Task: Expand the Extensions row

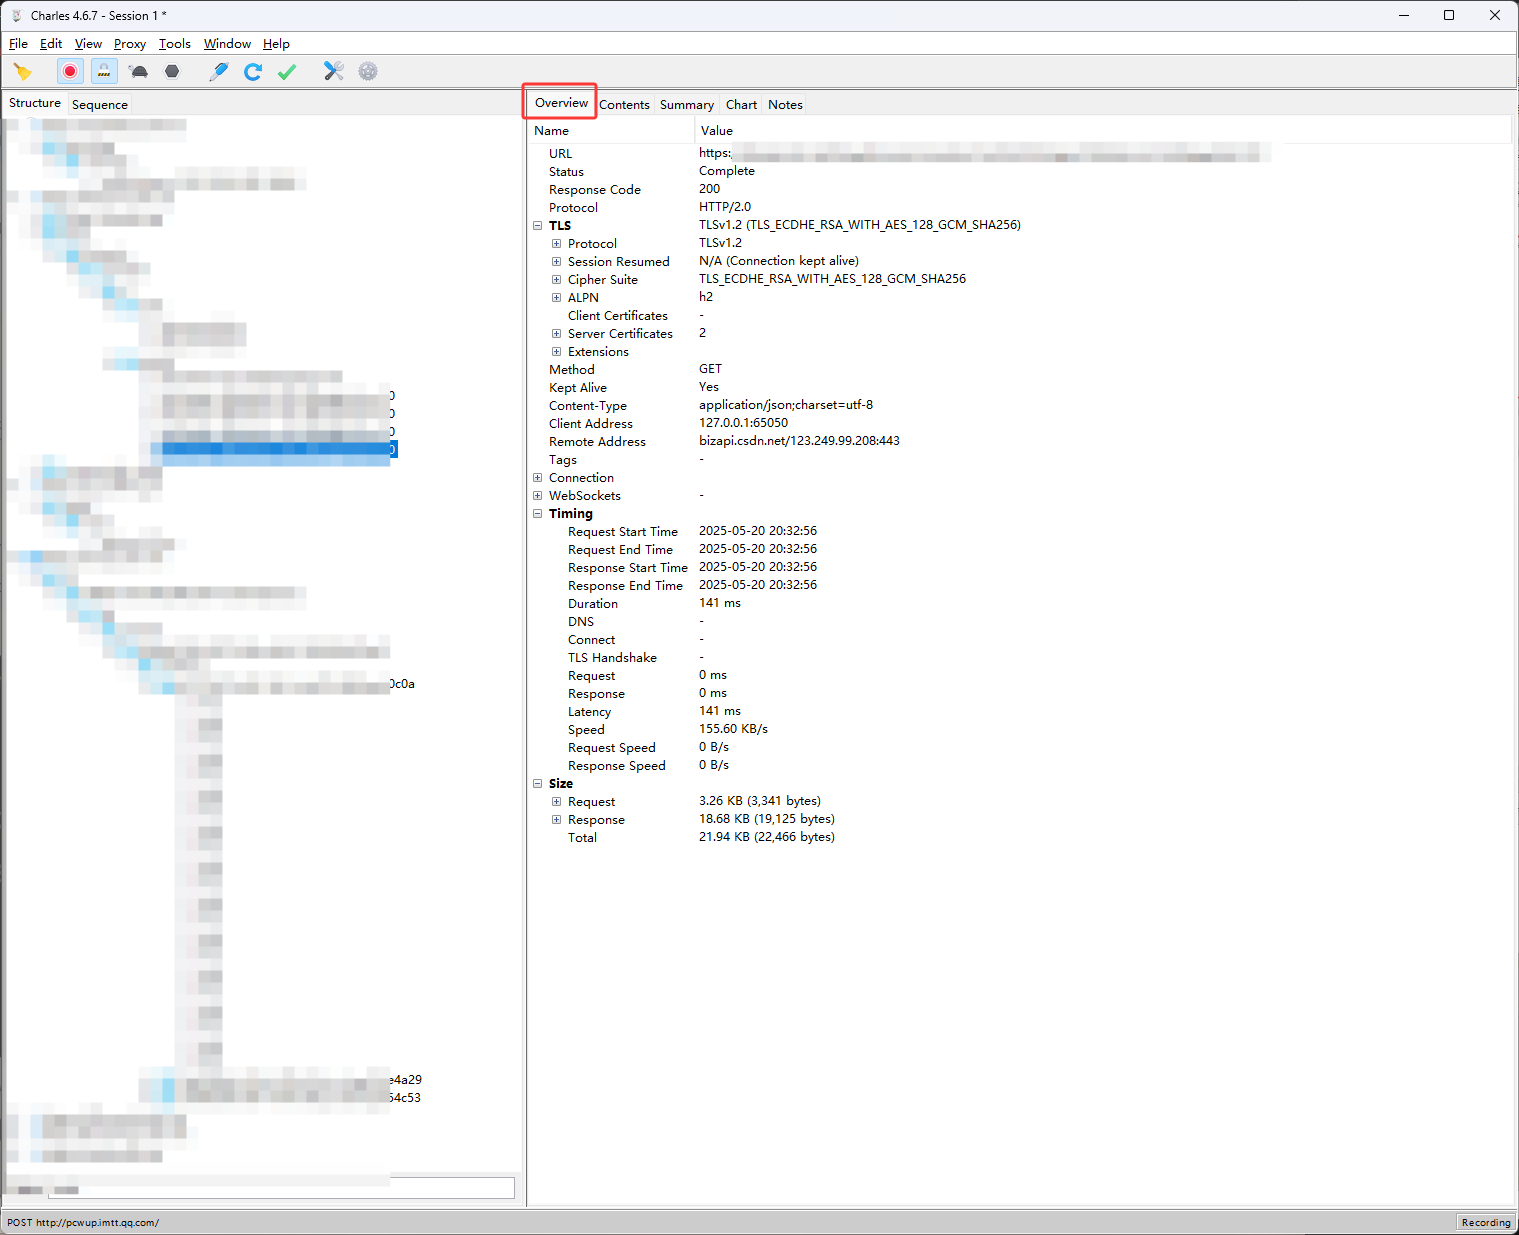Action: pyautogui.click(x=557, y=352)
